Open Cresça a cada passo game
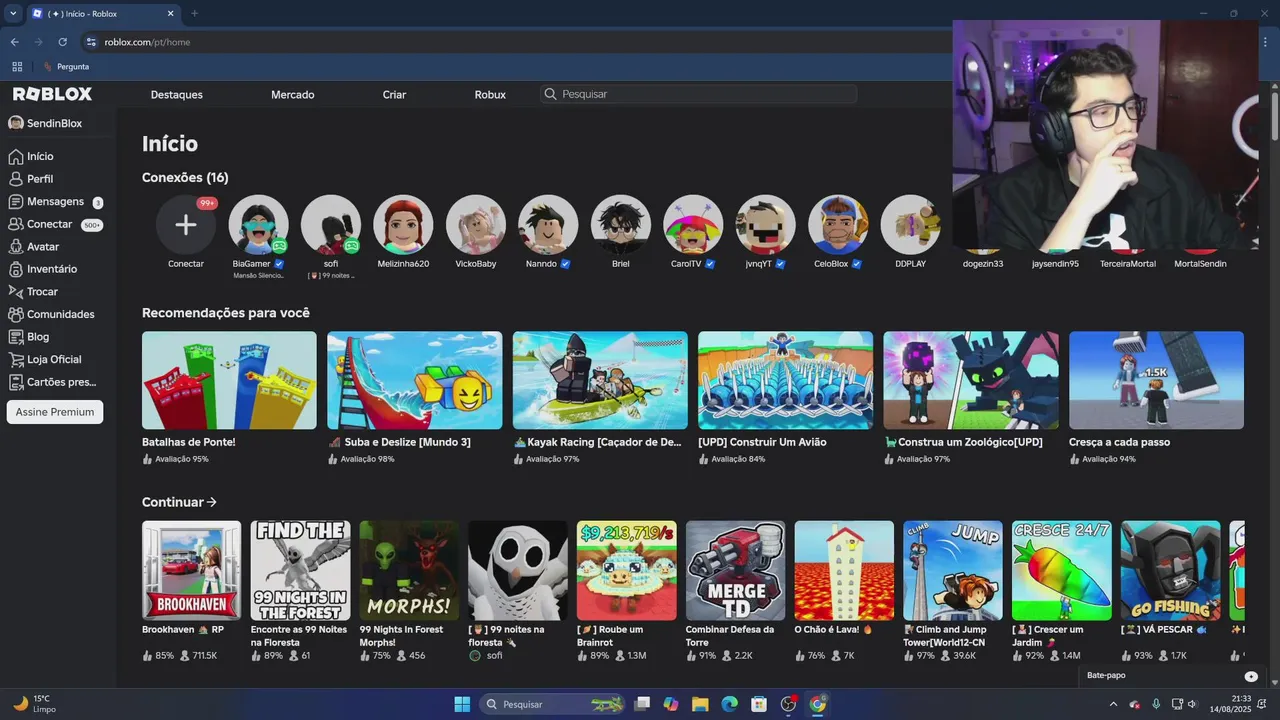 1156,380
